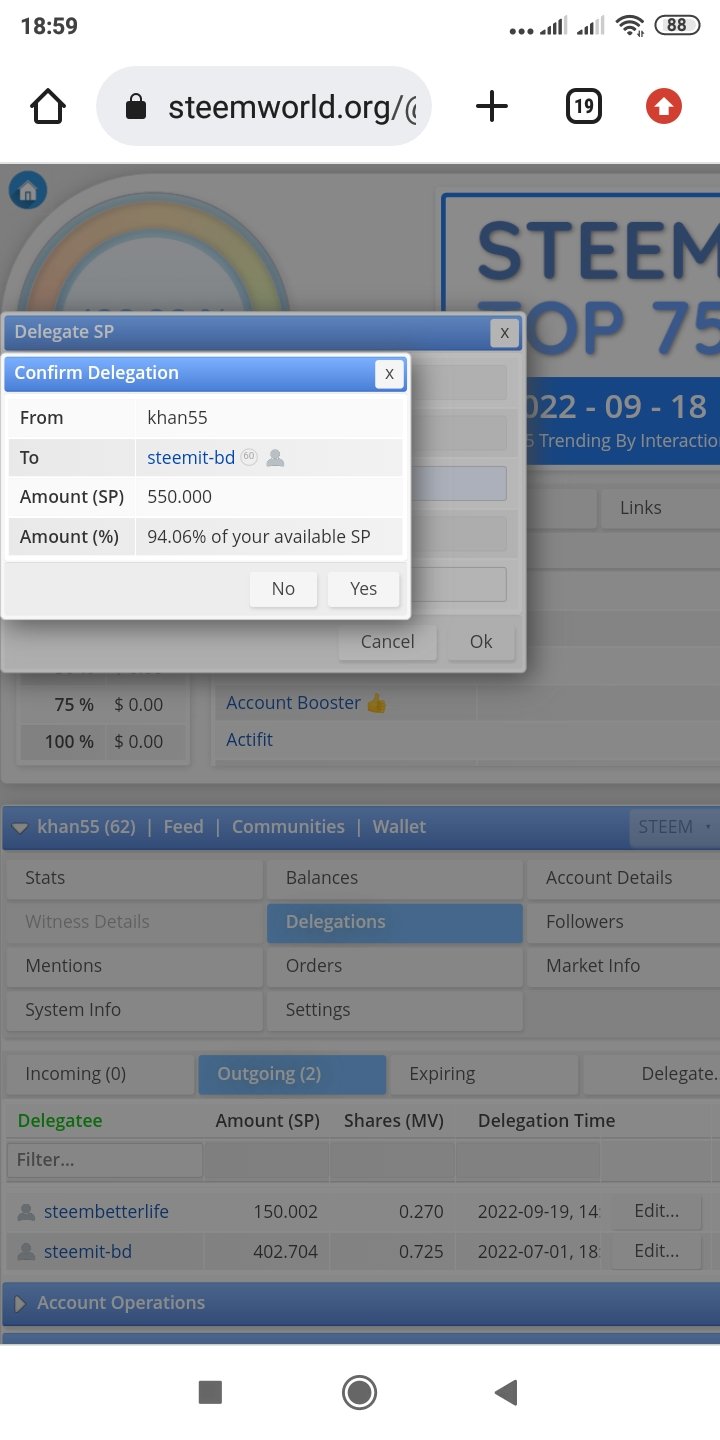Open the Mentions tab
The height and width of the screenshot is (1440, 720).
click(134, 966)
